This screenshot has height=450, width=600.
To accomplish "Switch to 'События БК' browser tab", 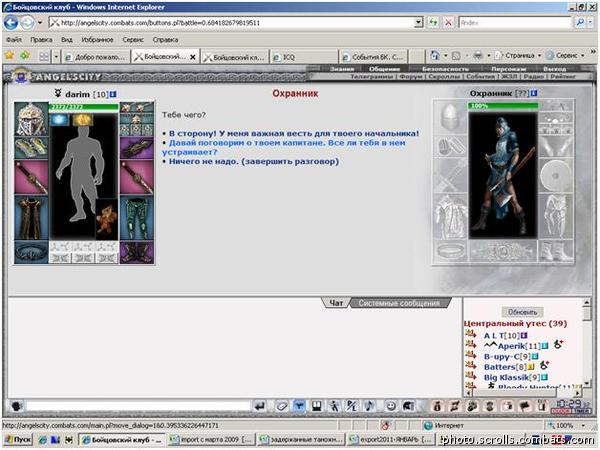I will pyautogui.click(x=373, y=57).
